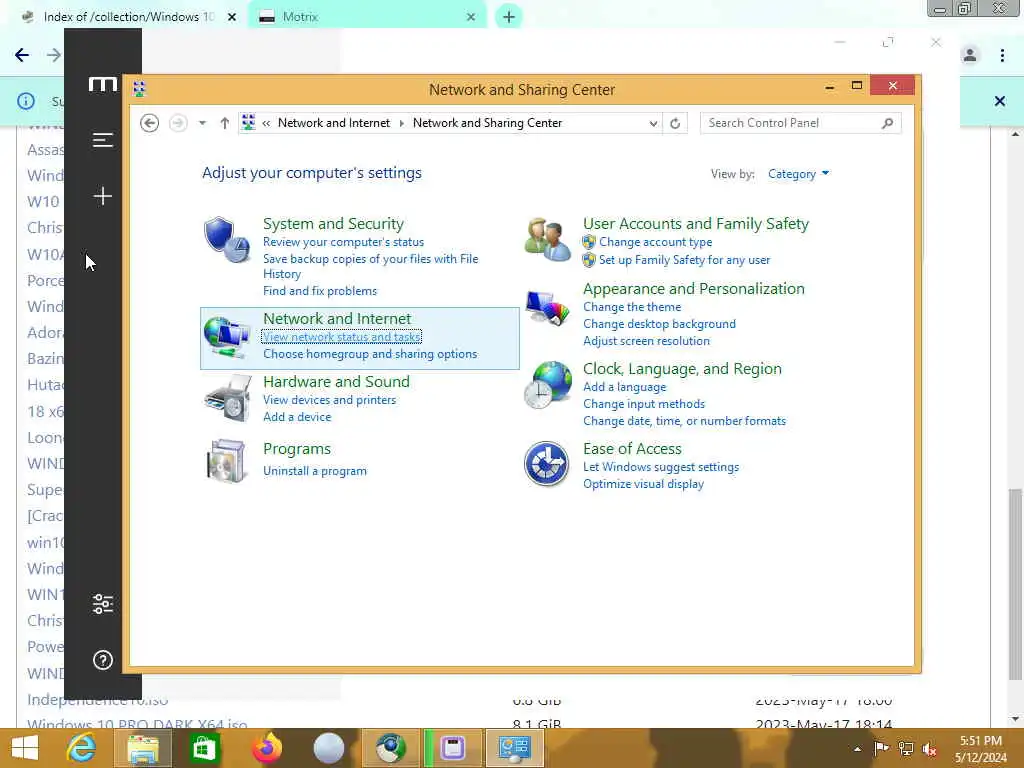The image size is (1024, 768).
Task: Click Change desktop background link
Action: (x=659, y=324)
